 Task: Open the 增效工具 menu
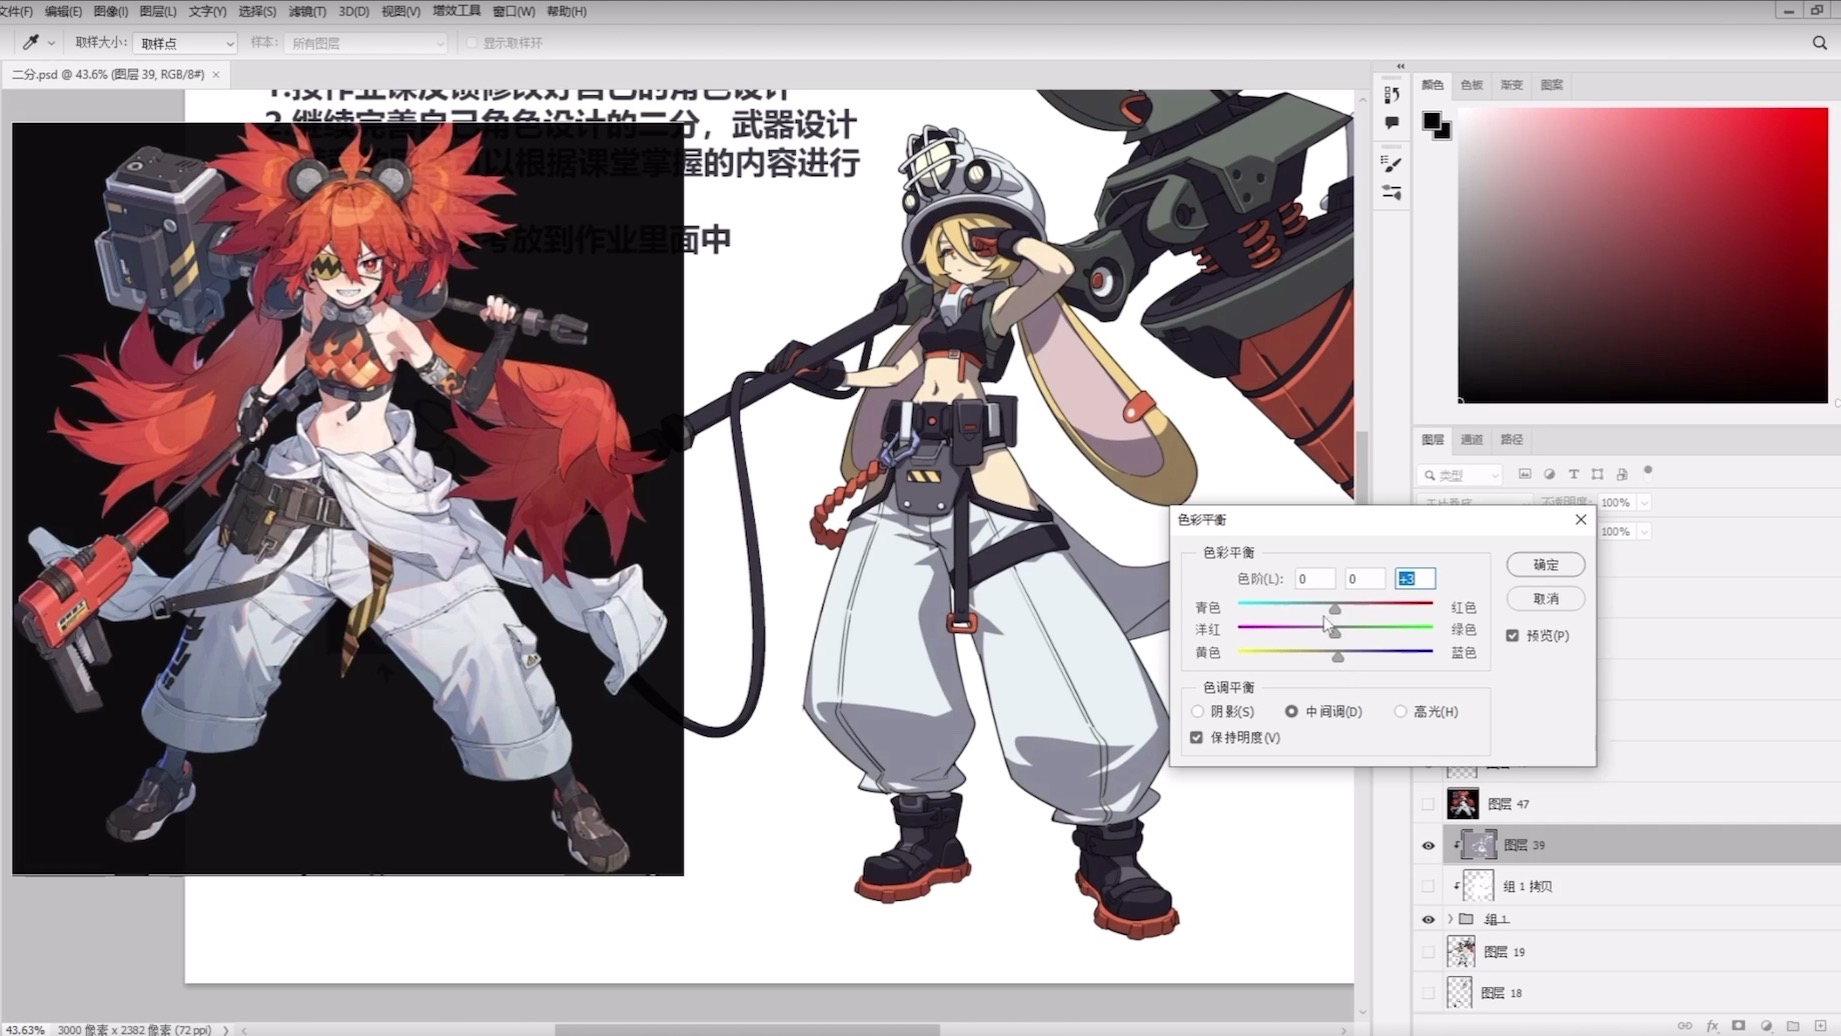tap(457, 11)
